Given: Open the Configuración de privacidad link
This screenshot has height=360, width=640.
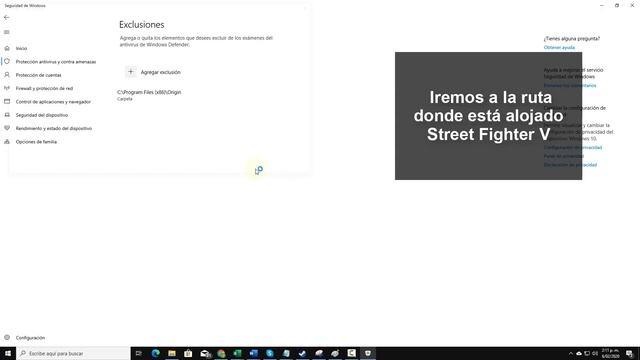Looking at the screenshot, I should click(573, 147).
